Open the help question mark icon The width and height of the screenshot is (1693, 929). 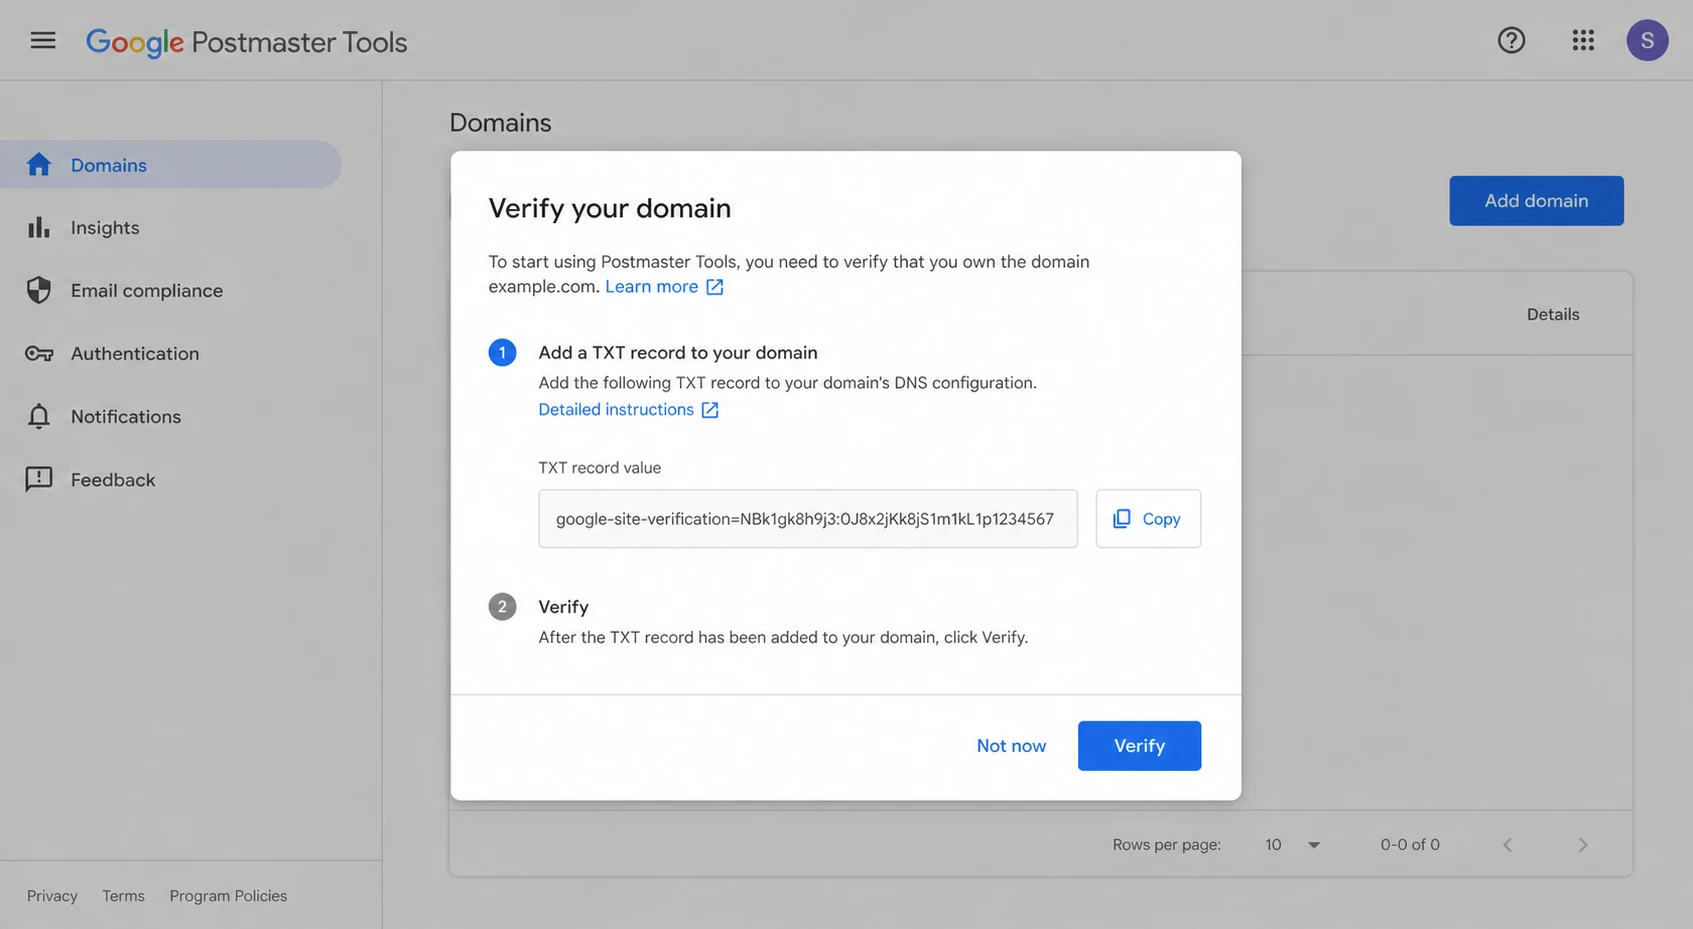click(1511, 40)
